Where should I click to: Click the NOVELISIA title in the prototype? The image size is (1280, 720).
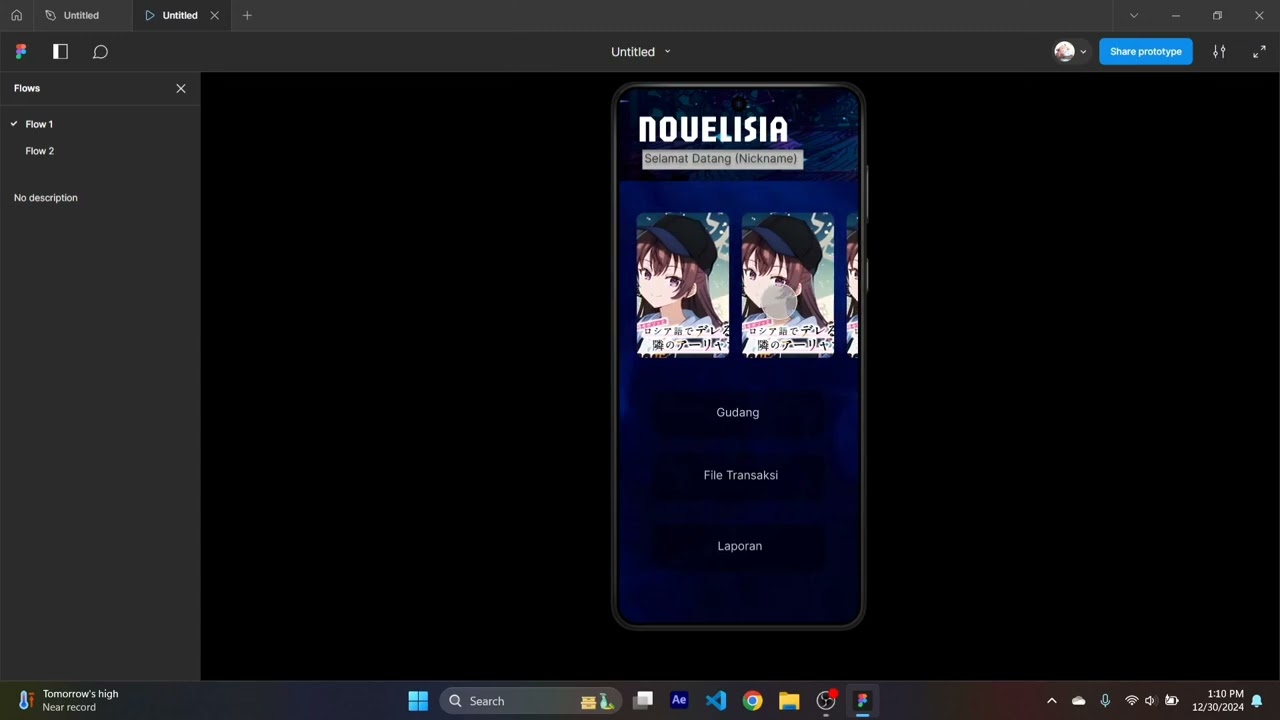(x=713, y=130)
